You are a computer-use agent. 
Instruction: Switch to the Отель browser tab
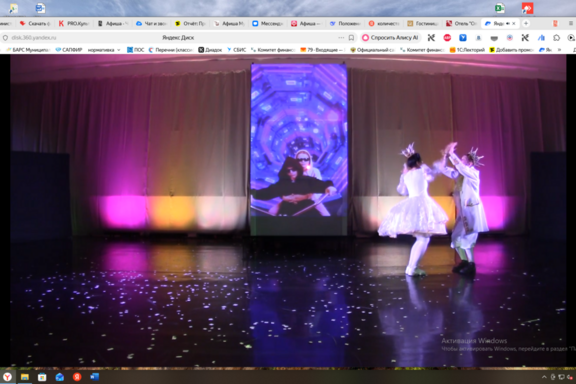pos(461,24)
